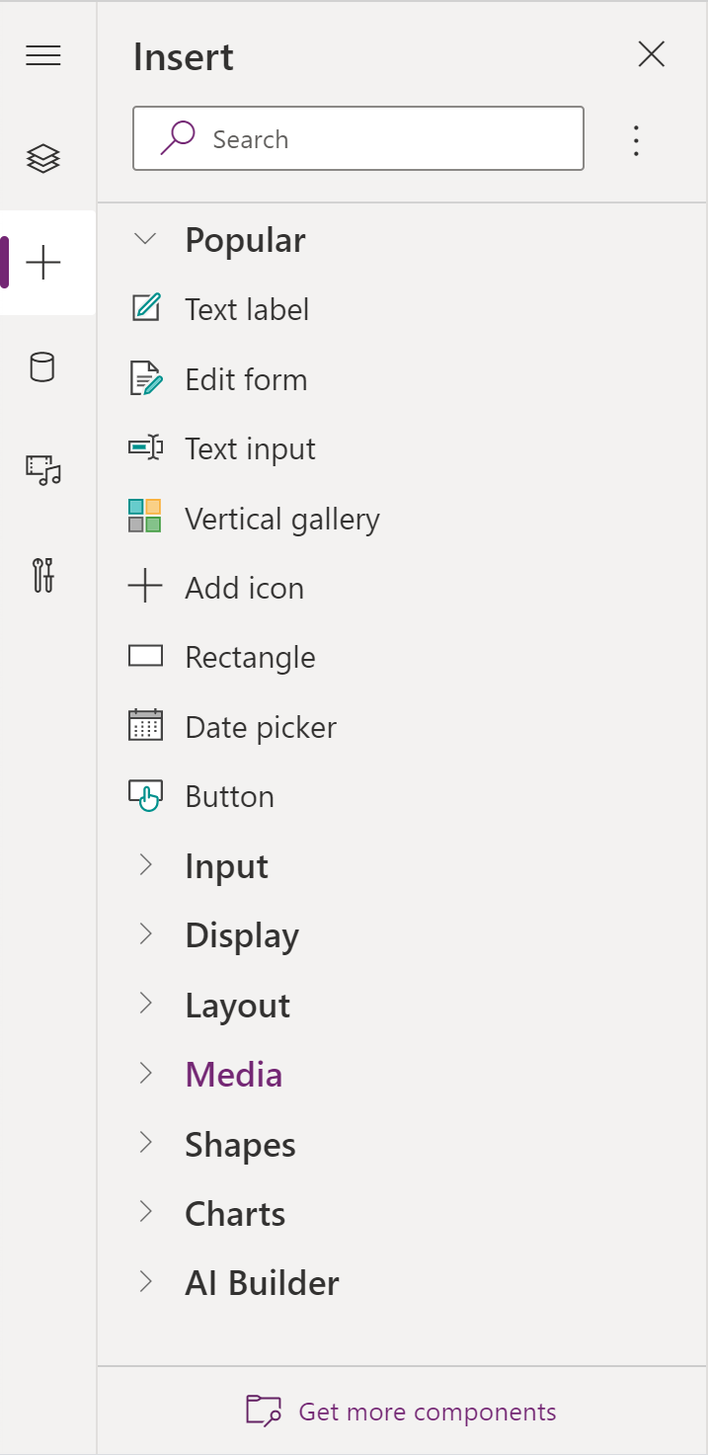
Task: Expand the AI Builder category chevron
Action: (x=146, y=1281)
